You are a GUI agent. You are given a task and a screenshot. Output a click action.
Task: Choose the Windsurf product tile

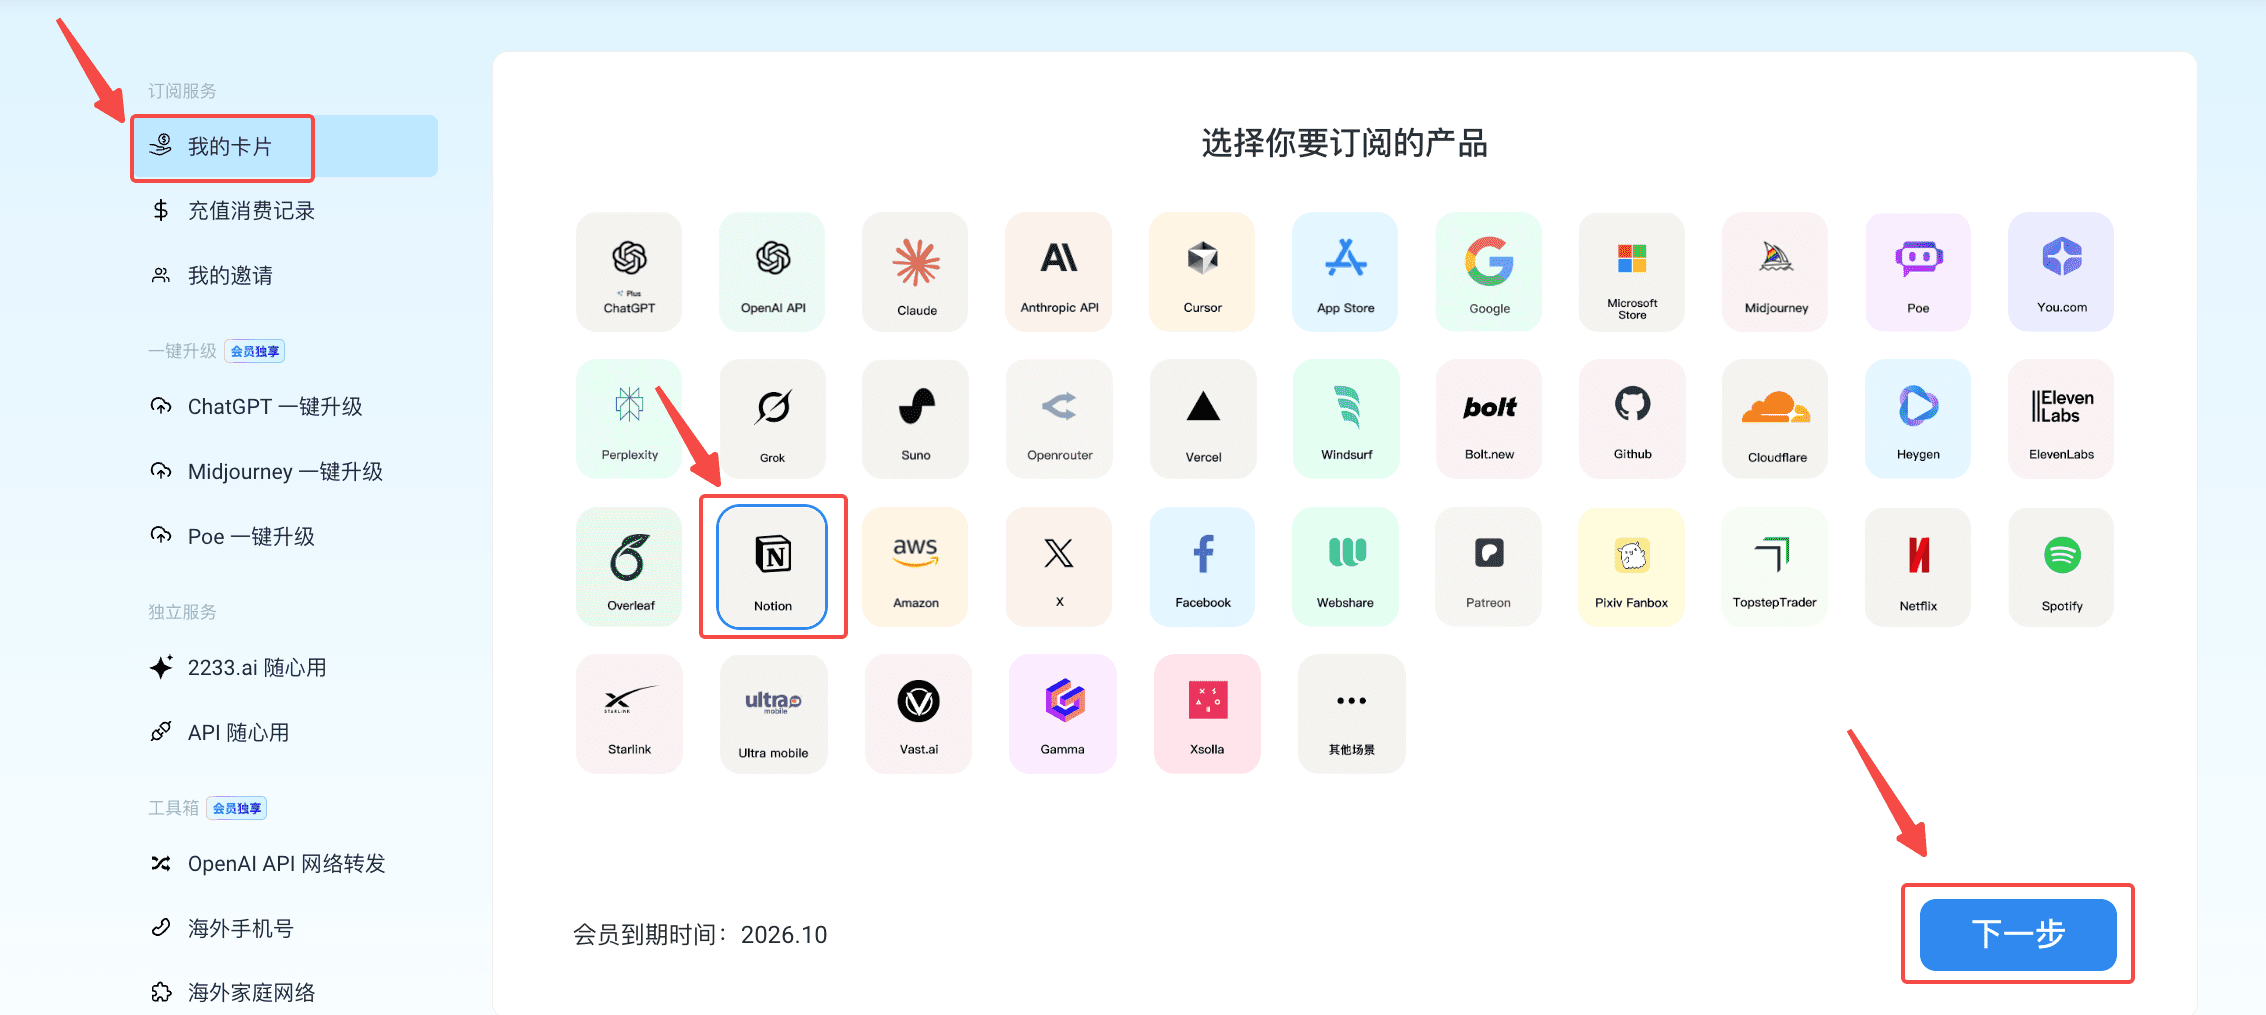[x=1345, y=419]
